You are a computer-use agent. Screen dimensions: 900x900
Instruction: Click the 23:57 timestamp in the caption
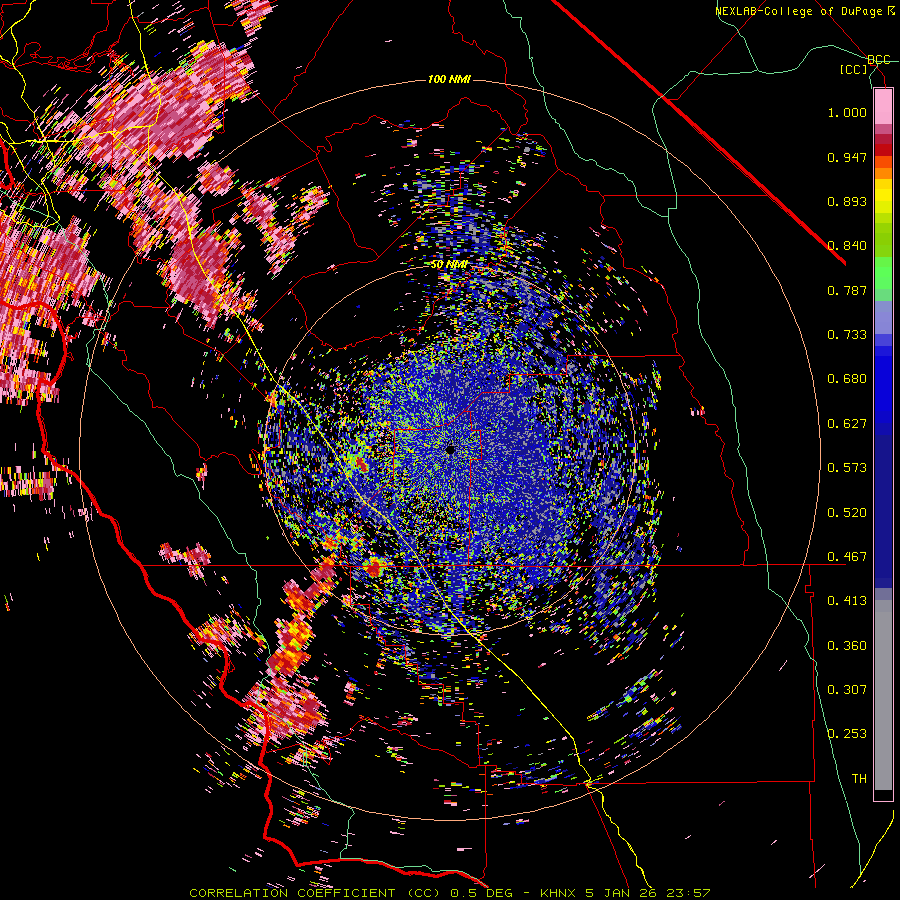pos(689,893)
